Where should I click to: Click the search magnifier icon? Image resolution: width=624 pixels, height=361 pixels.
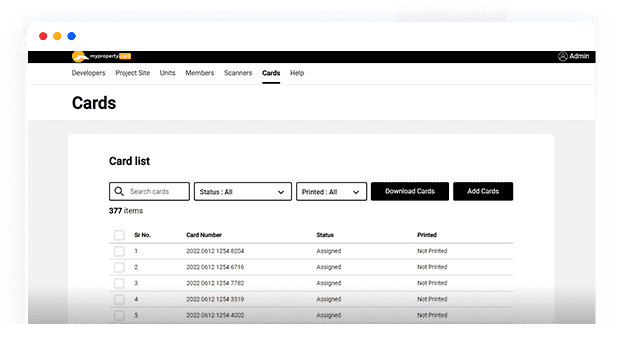pos(119,191)
